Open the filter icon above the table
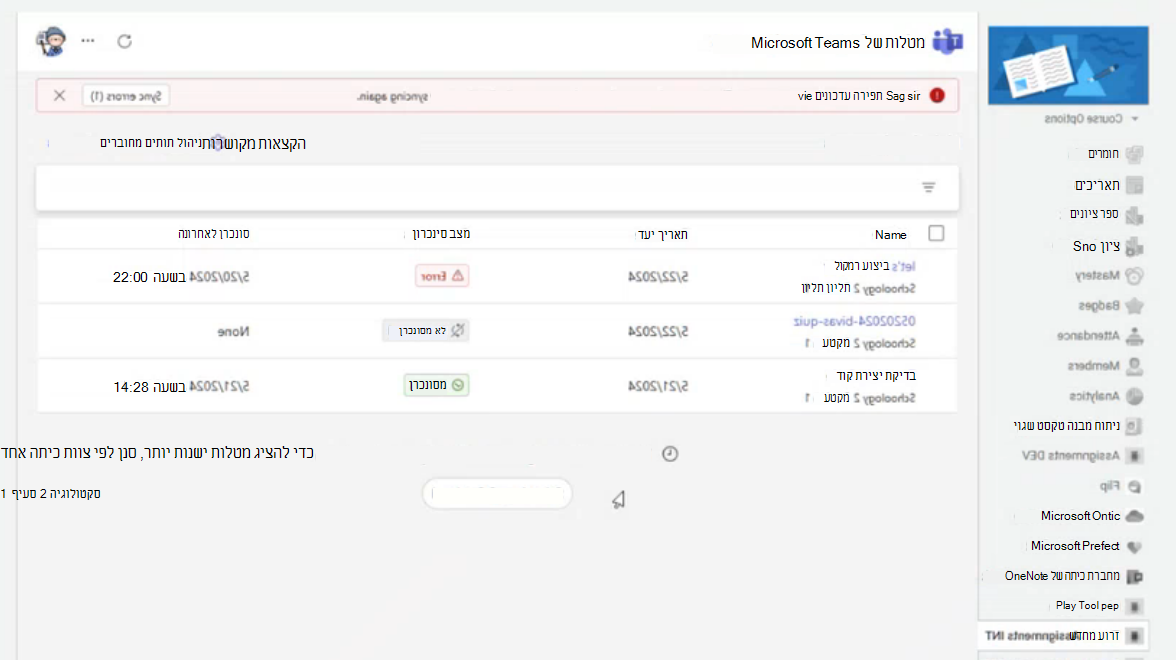The image size is (1176, 660). pyautogui.click(x=928, y=187)
